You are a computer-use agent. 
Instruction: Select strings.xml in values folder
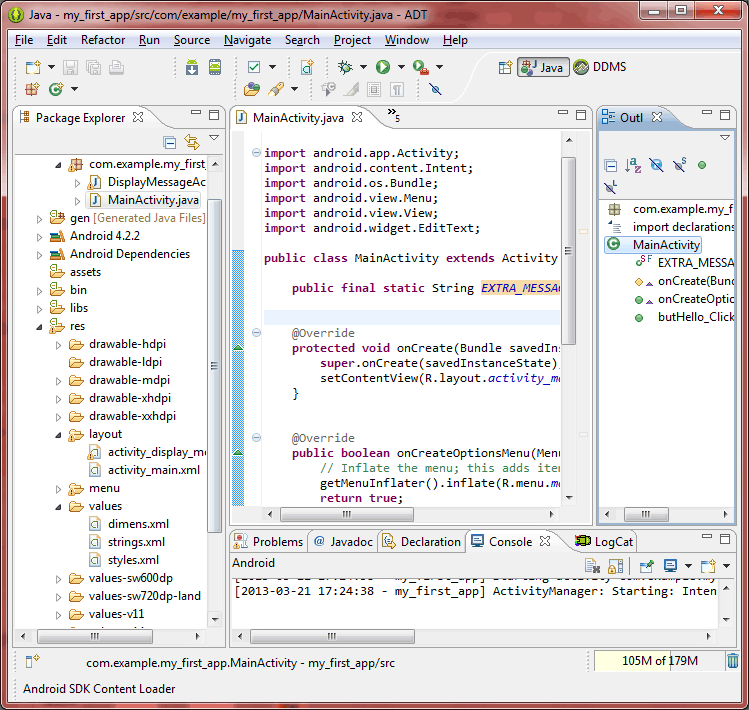[x=136, y=542]
